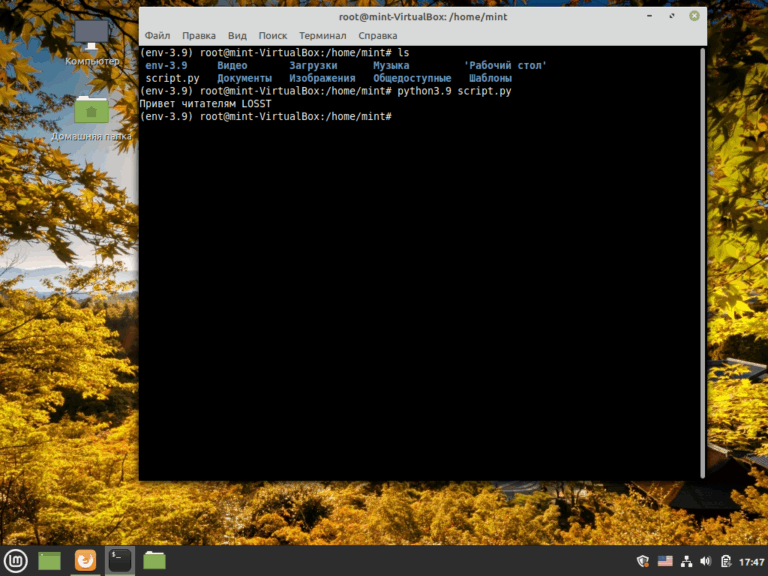Open the Файл menu
The height and width of the screenshot is (576, 768).
[157, 36]
